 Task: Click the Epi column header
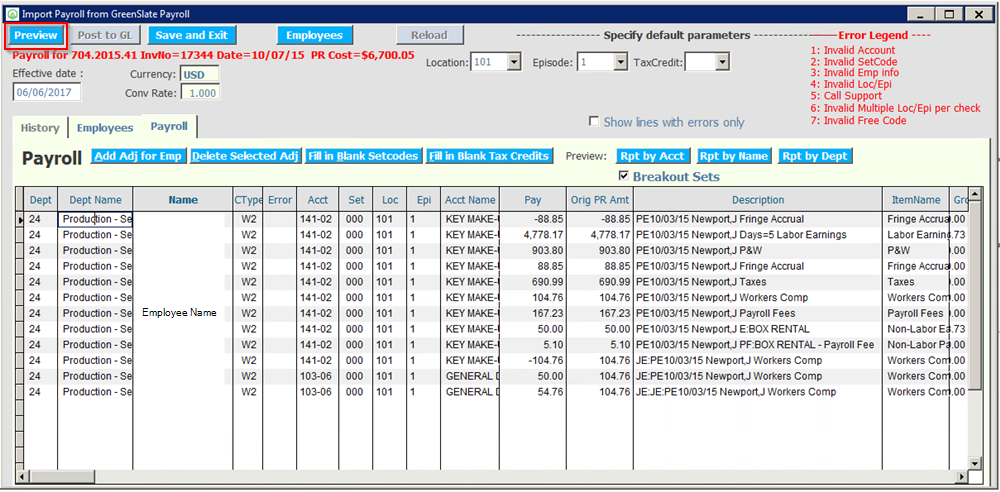(423, 200)
